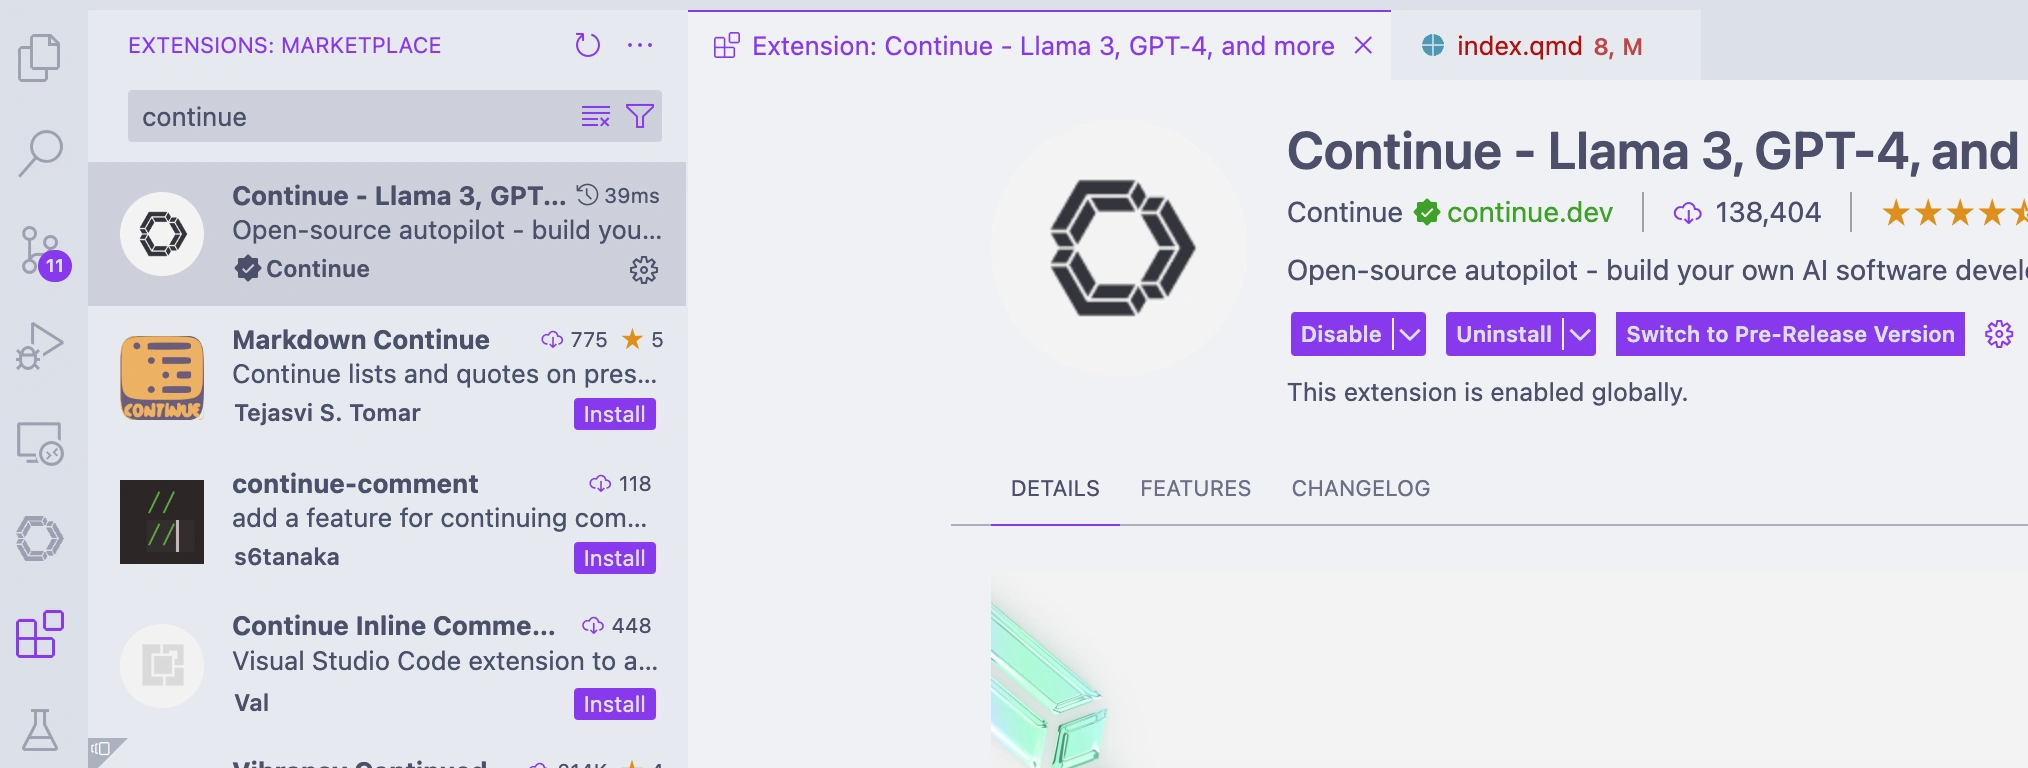Switch to the FEATURES tab

point(1196,488)
